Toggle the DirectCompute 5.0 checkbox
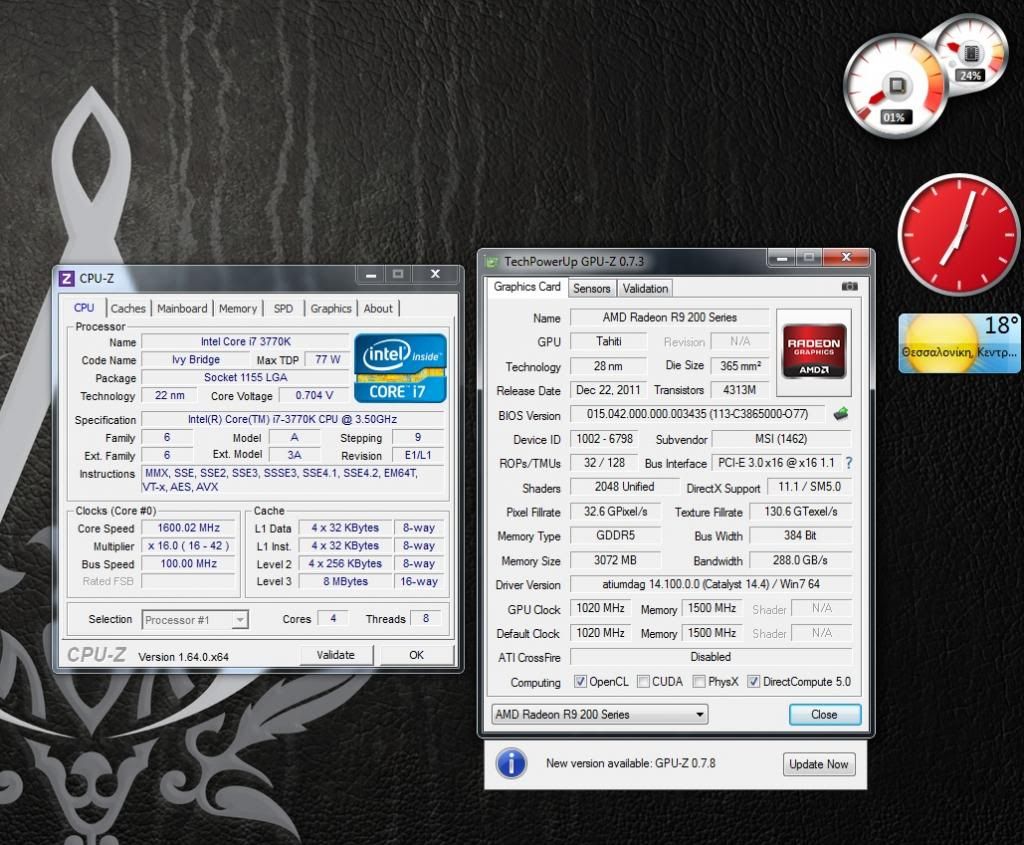 tap(754, 682)
